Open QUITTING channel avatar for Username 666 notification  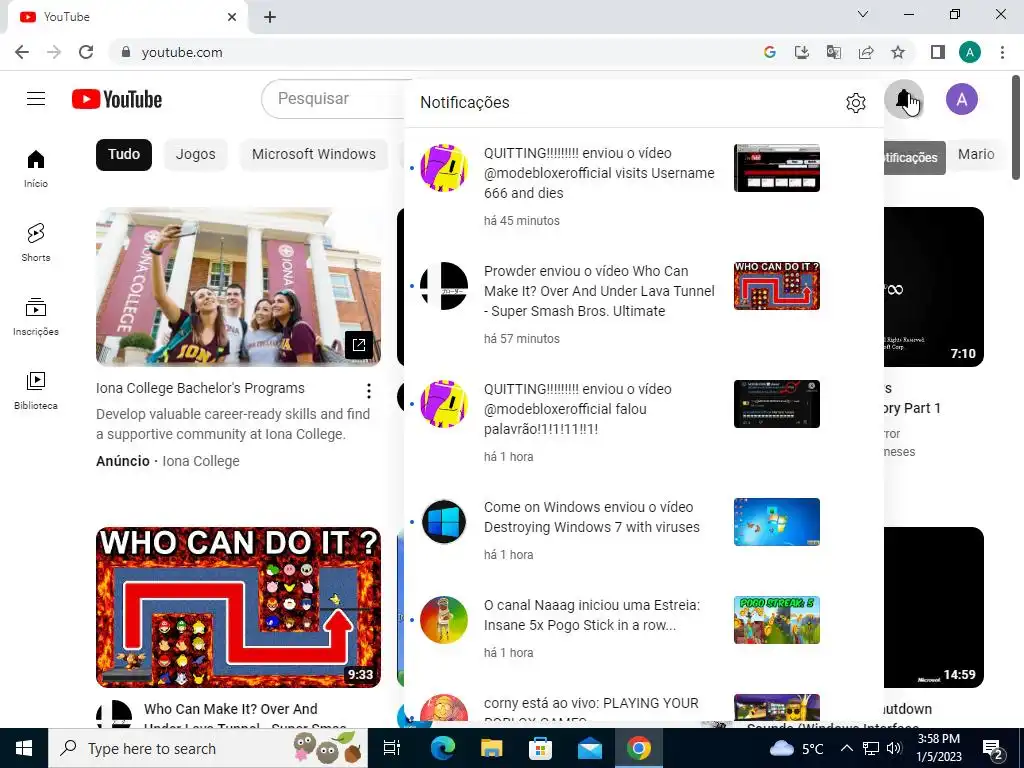coord(444,168)
